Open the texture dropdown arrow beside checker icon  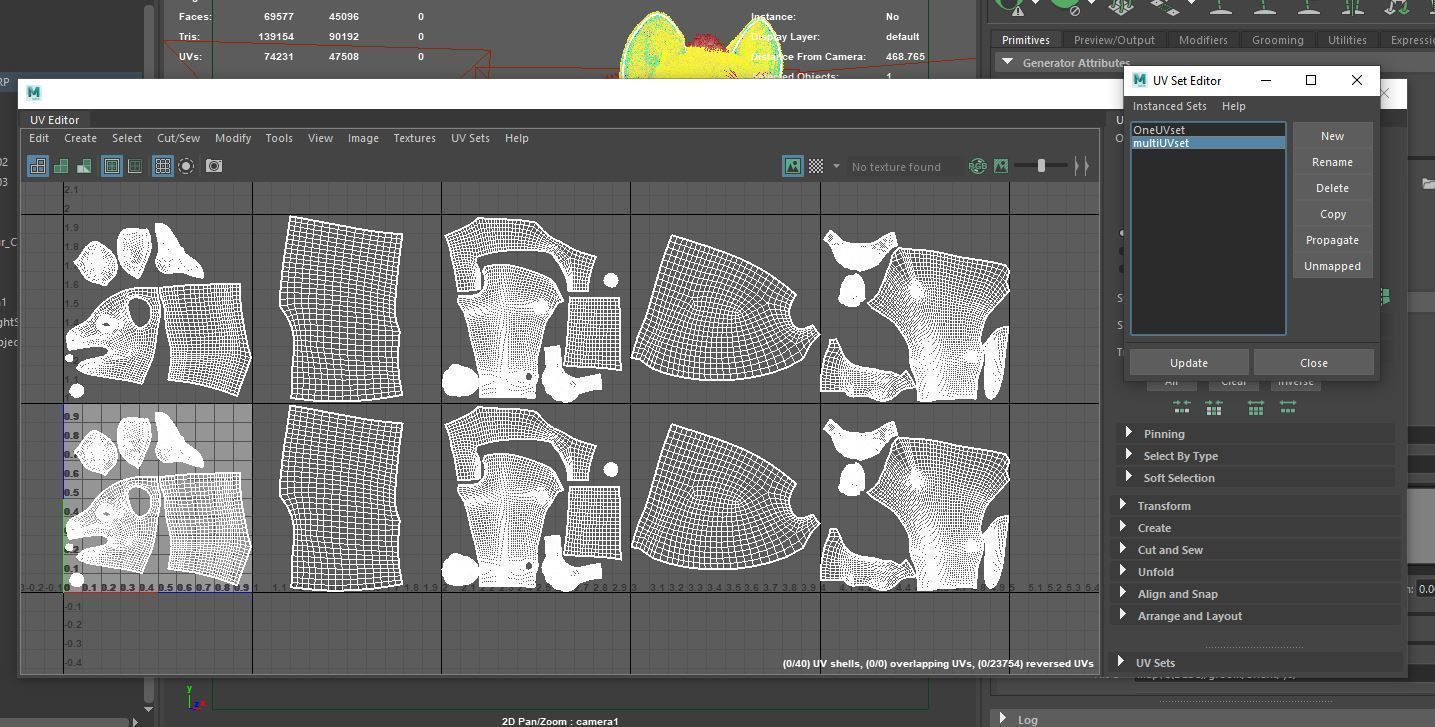point(836,166)
